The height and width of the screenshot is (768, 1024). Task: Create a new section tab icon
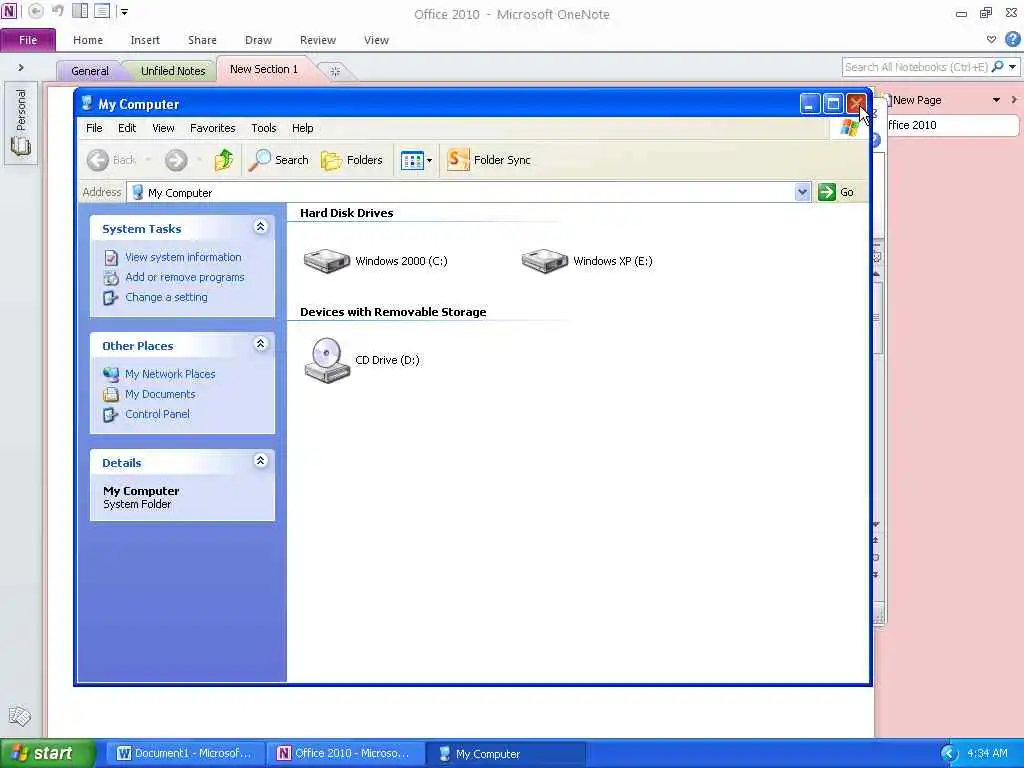(335, 71)
